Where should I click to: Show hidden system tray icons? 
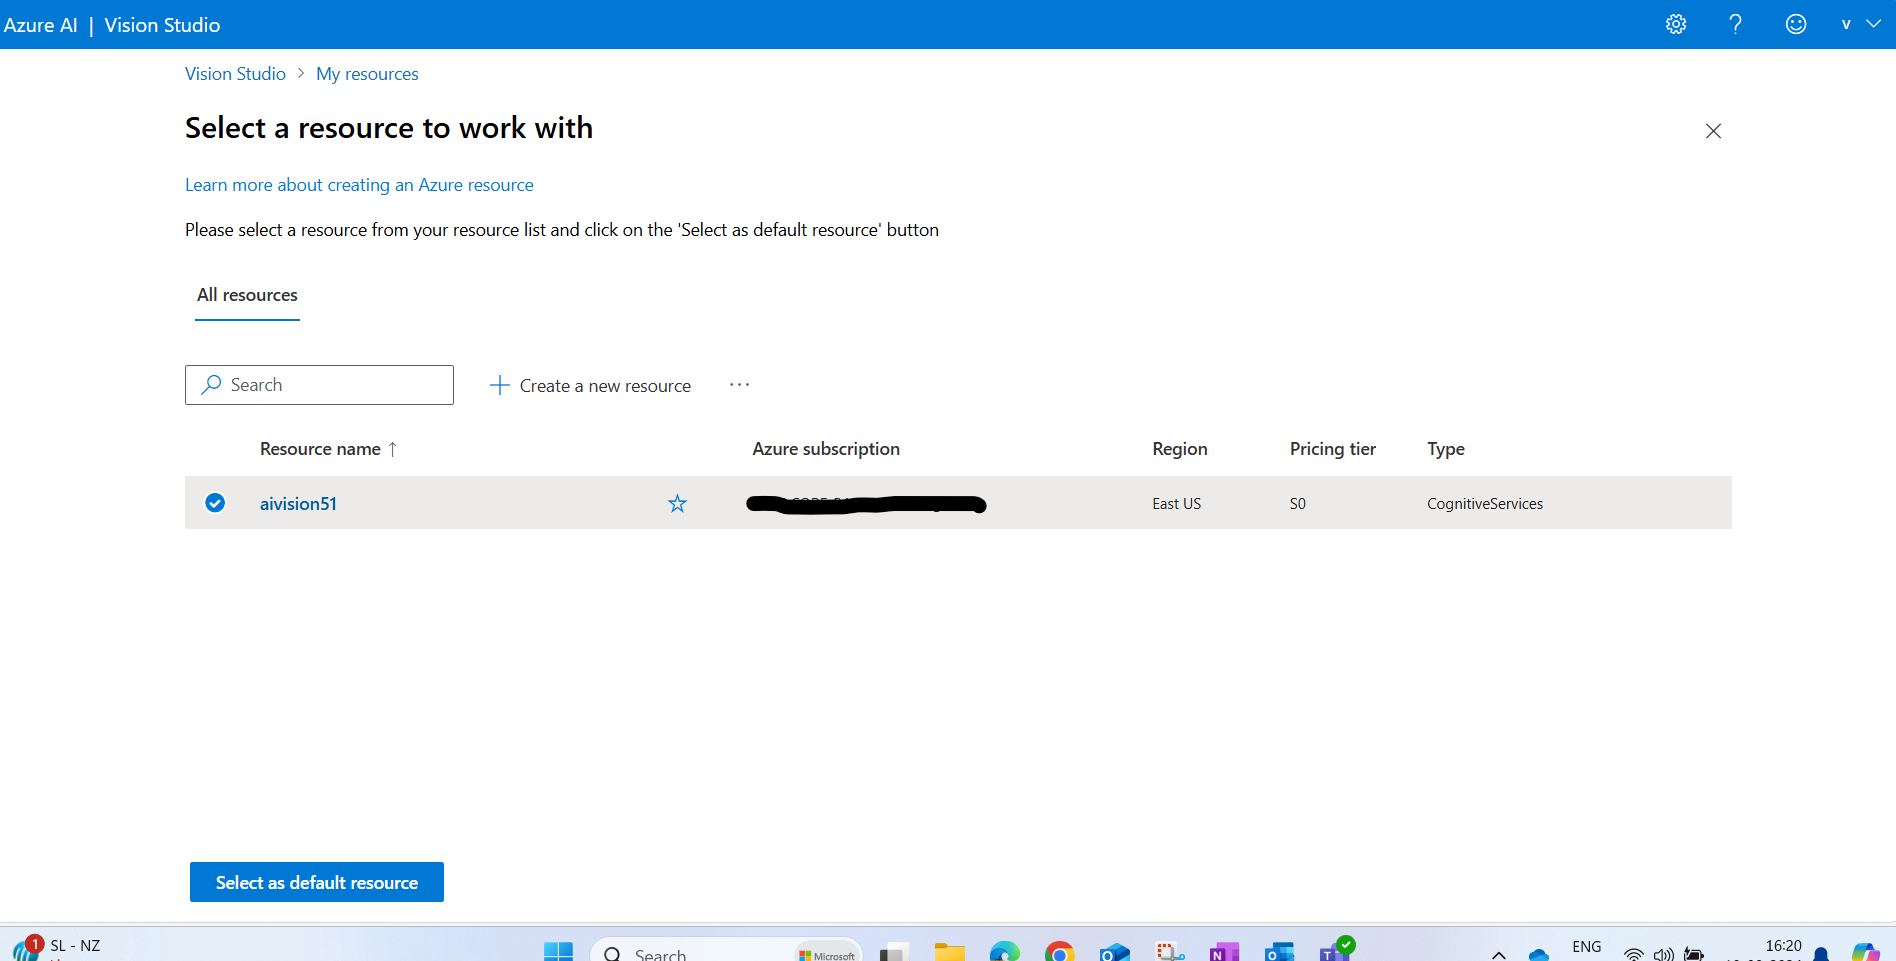coord(1498,954)
